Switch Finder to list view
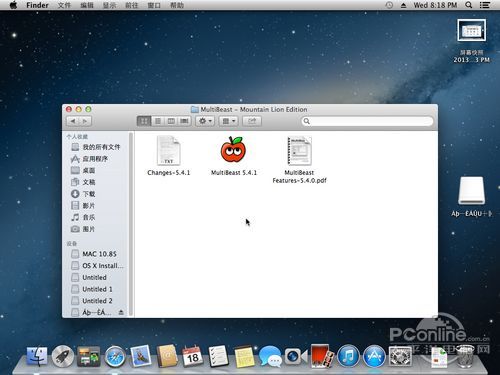 [158, 121]
